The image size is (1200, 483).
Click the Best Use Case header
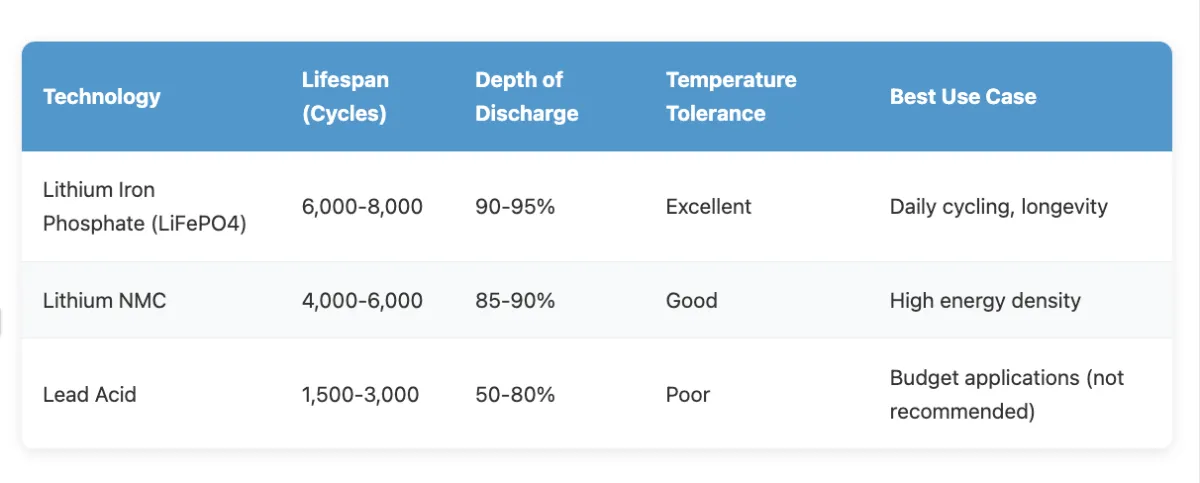click(963, 97)
